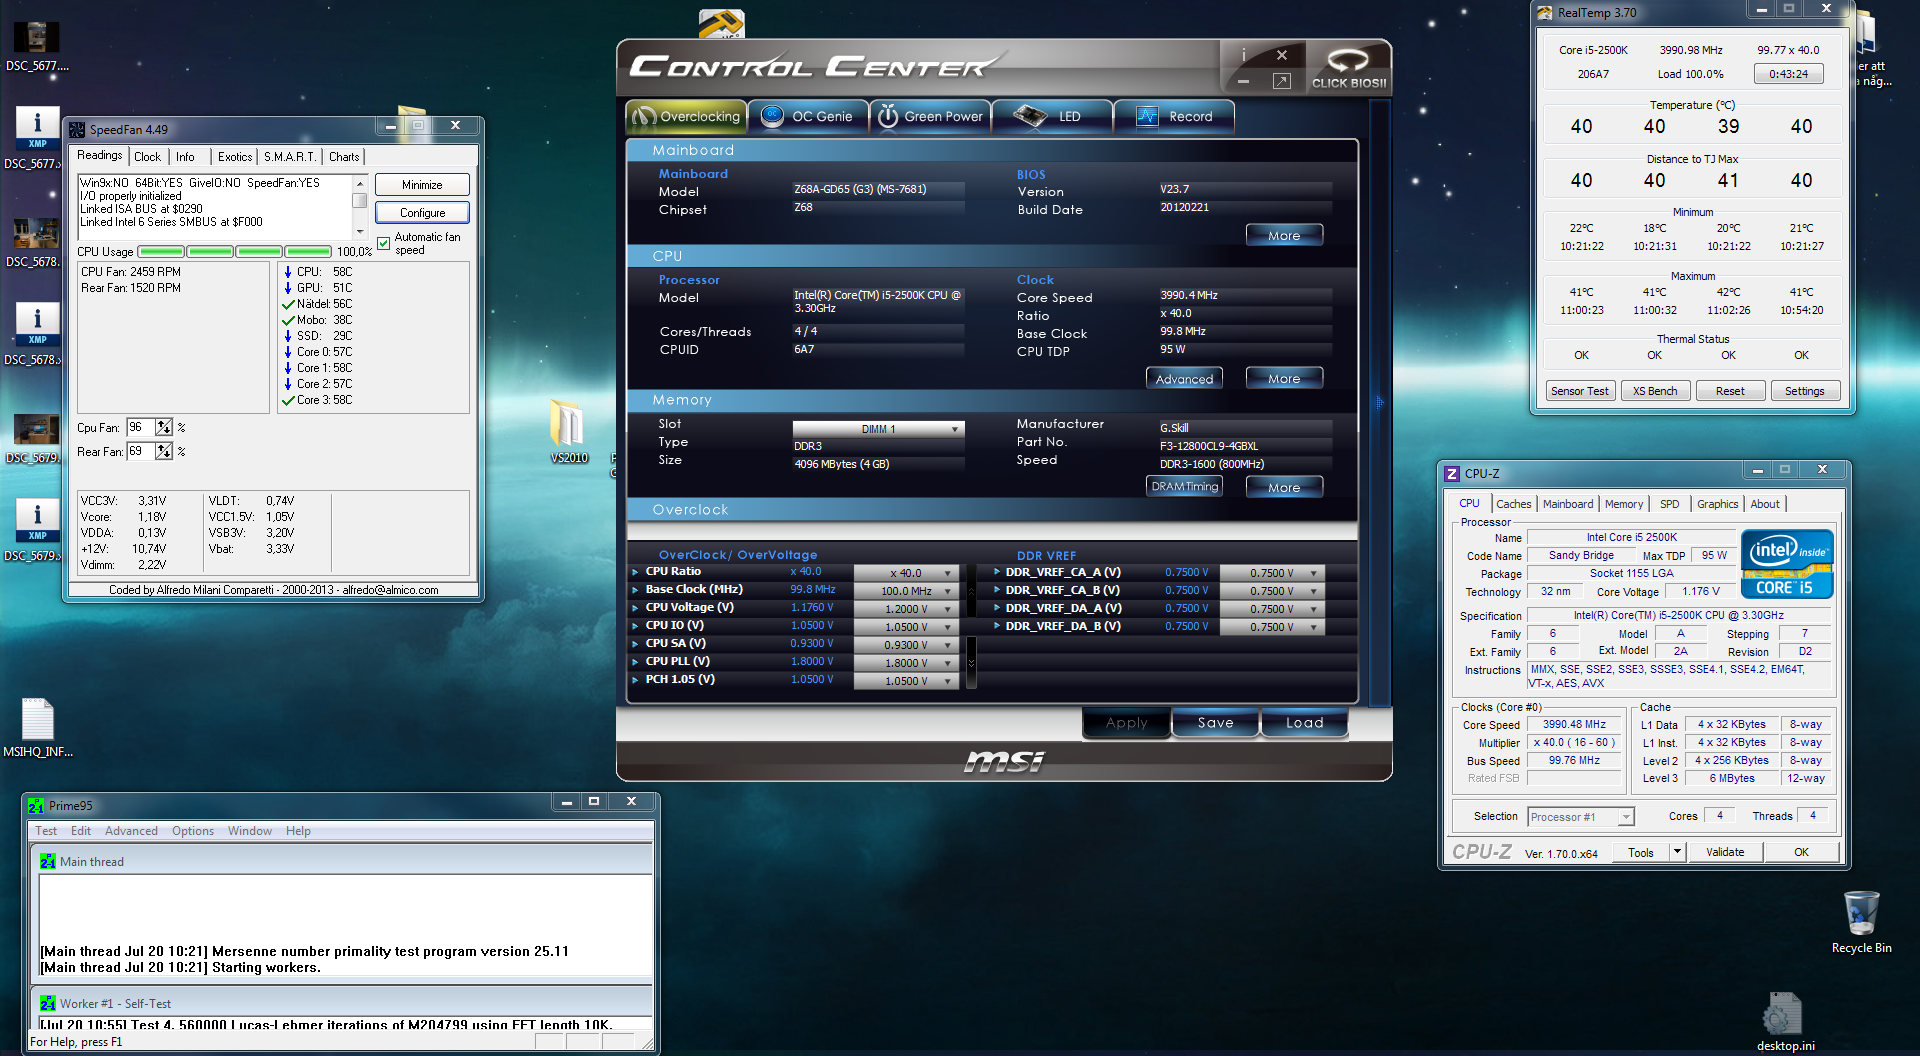The image size is (1920, 1056).
Task: Open the DSC_5677 desktop image thumbnail
Action: (x=37, y=37)
